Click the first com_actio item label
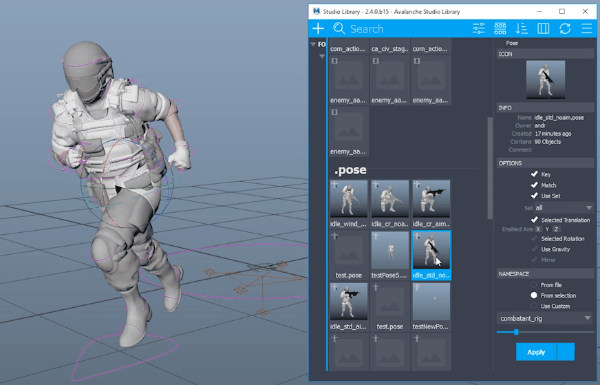Viewport: 600px width, 385px height. click(347, 49)
